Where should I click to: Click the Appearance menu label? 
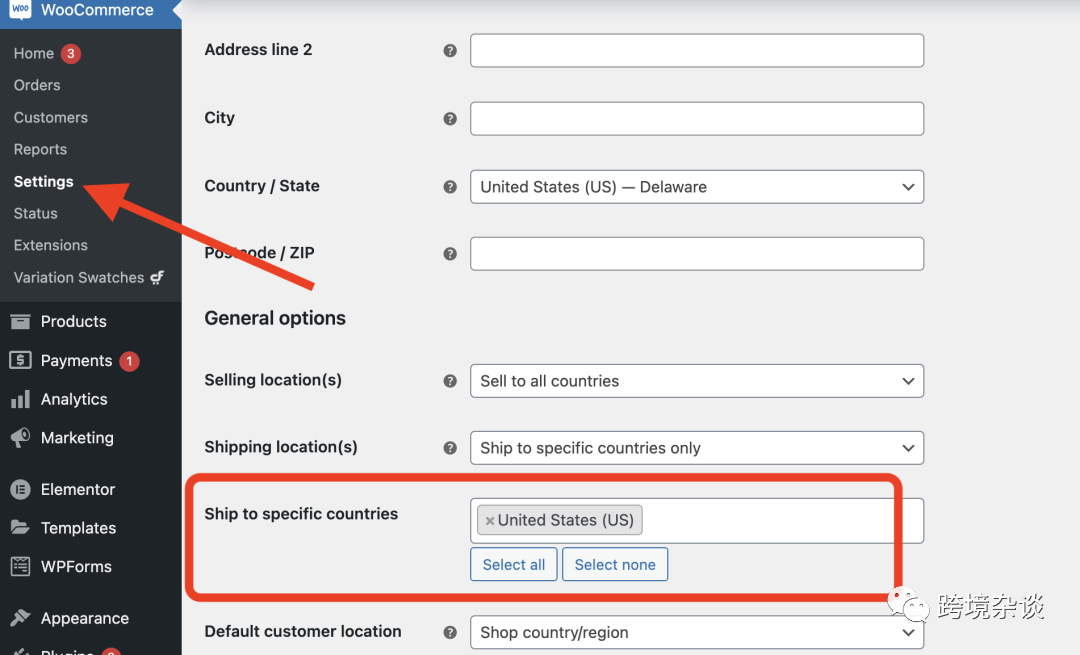pyautogui.click(x=85, y=618)
